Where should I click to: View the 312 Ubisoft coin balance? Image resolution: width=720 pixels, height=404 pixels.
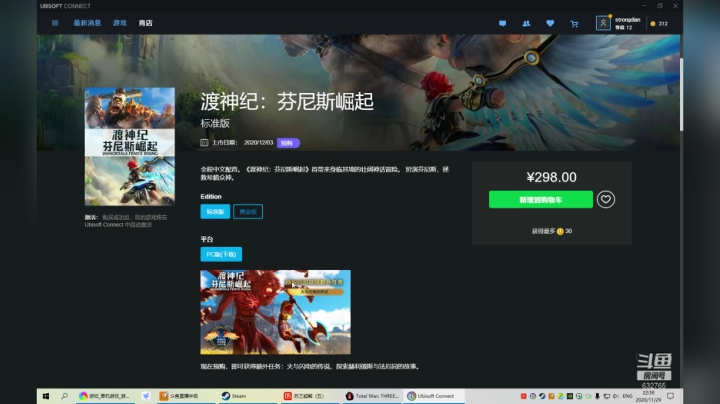pyautogui.click(x=659, y=23)
